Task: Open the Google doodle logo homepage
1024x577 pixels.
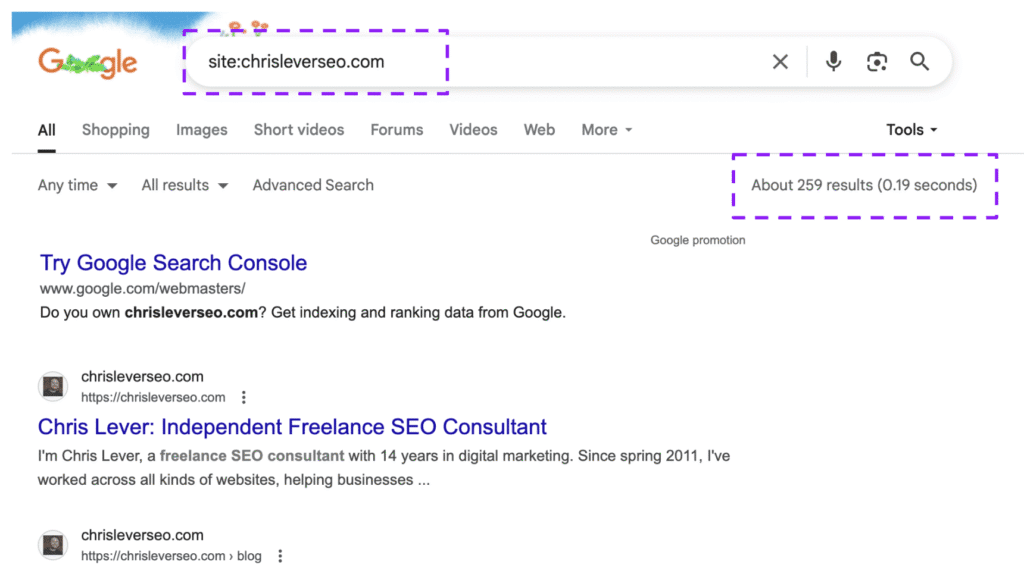Action: coord(88,63)
